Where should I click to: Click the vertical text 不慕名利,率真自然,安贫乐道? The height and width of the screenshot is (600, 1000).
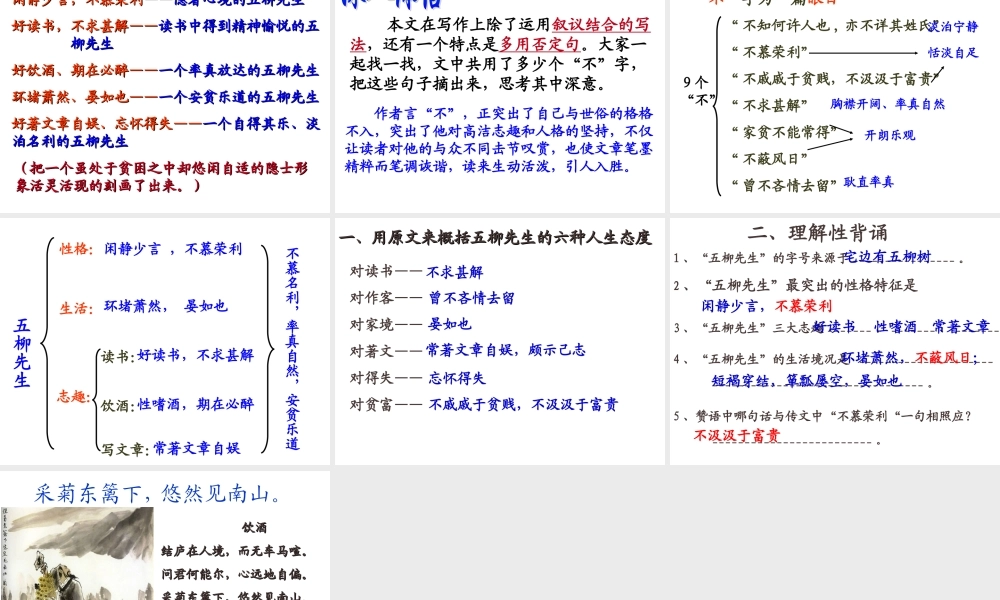(x=293, y=349)
